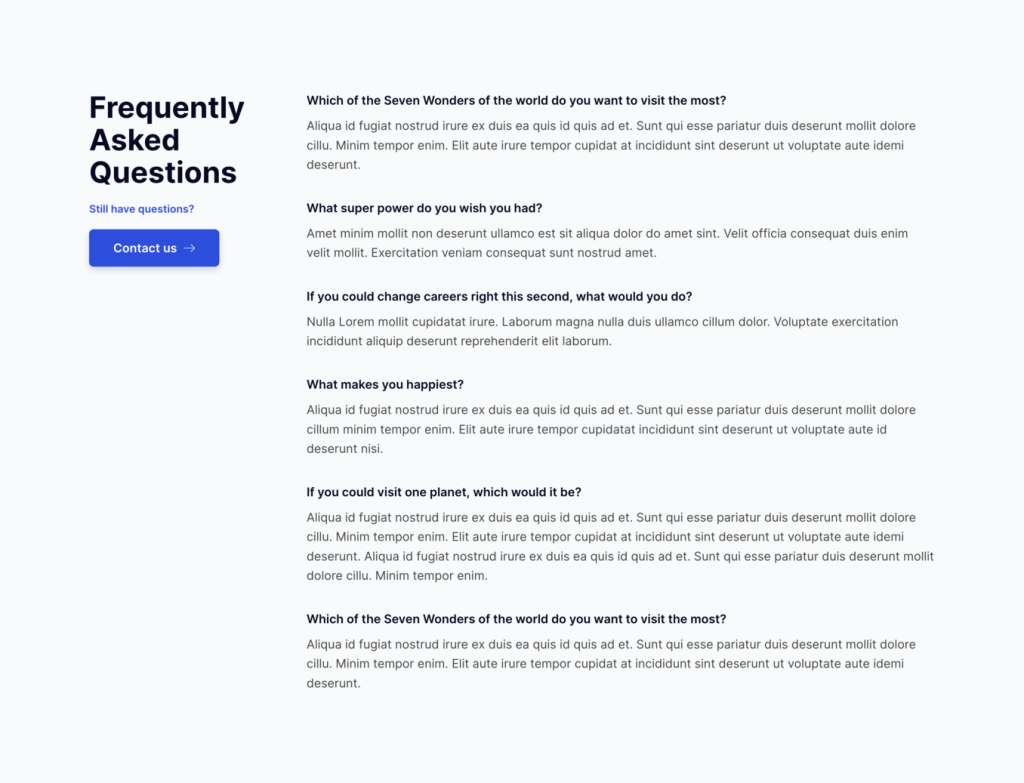Click the word 'Frequently' in the heading
The width and height of the screenshot is (1024, 783).
tap(167, 108)
